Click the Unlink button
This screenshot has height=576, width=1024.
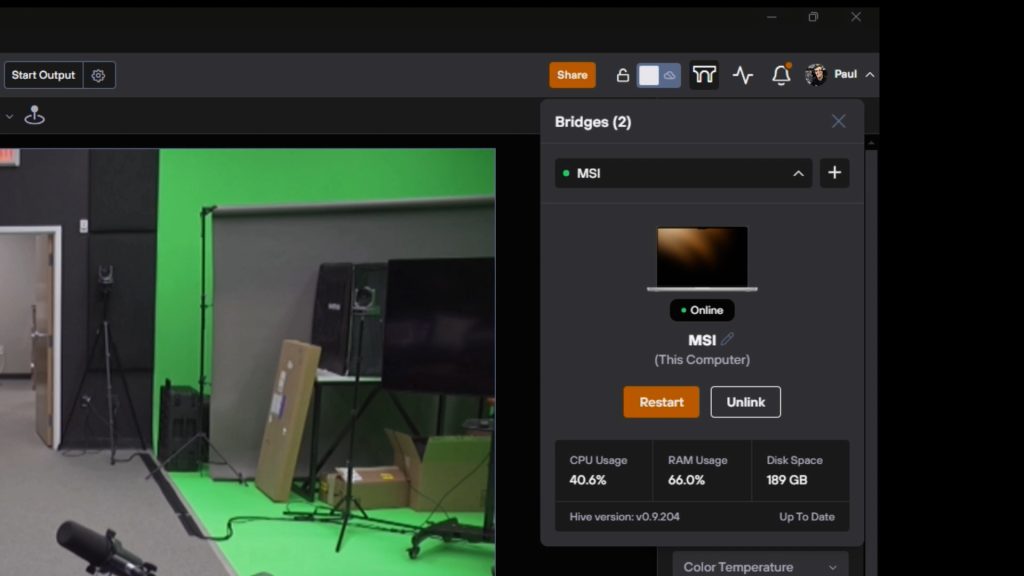[745, 402]
